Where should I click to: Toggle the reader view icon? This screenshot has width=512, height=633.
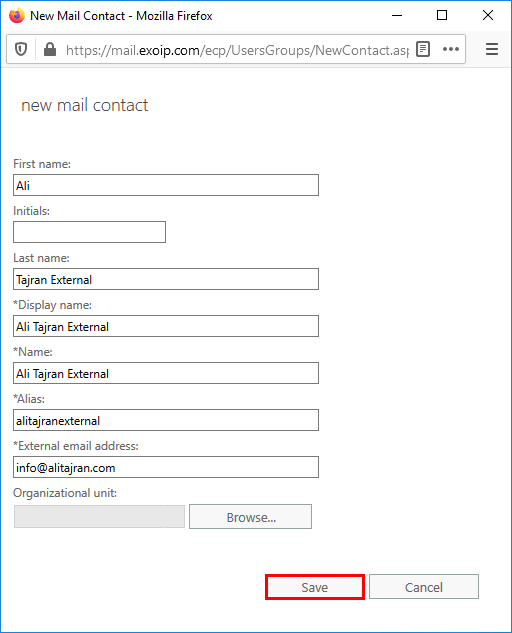click(x=423, y=49)
